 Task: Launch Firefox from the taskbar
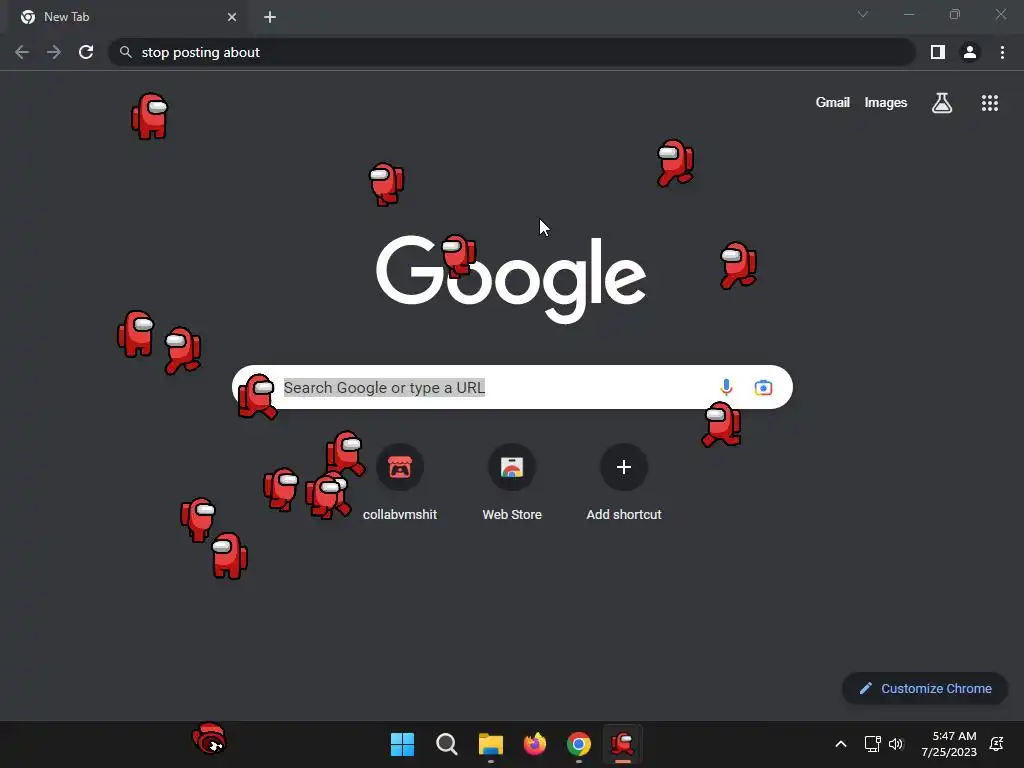(535, 744)
